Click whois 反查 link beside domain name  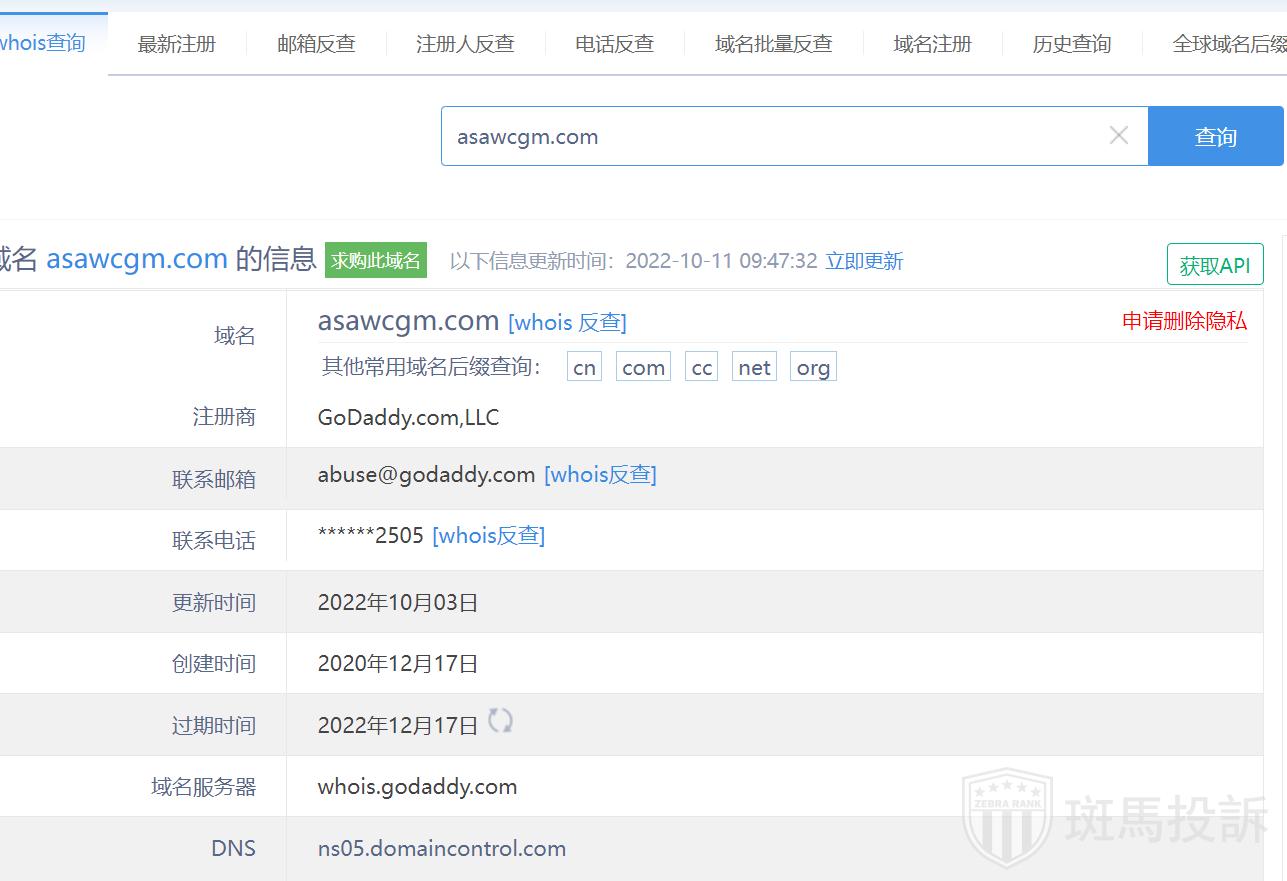pos(567,322)
